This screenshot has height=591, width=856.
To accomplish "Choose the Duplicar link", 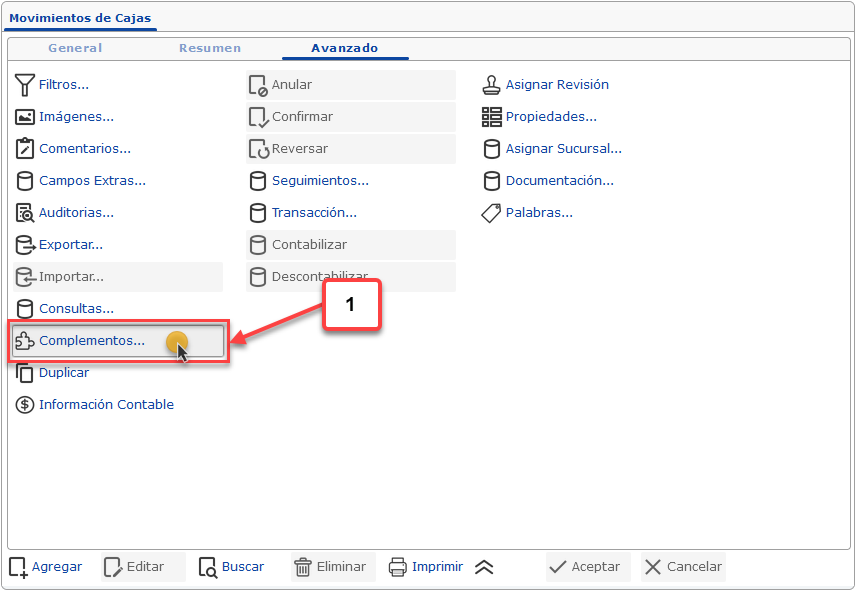I will (x=64, y=373).
